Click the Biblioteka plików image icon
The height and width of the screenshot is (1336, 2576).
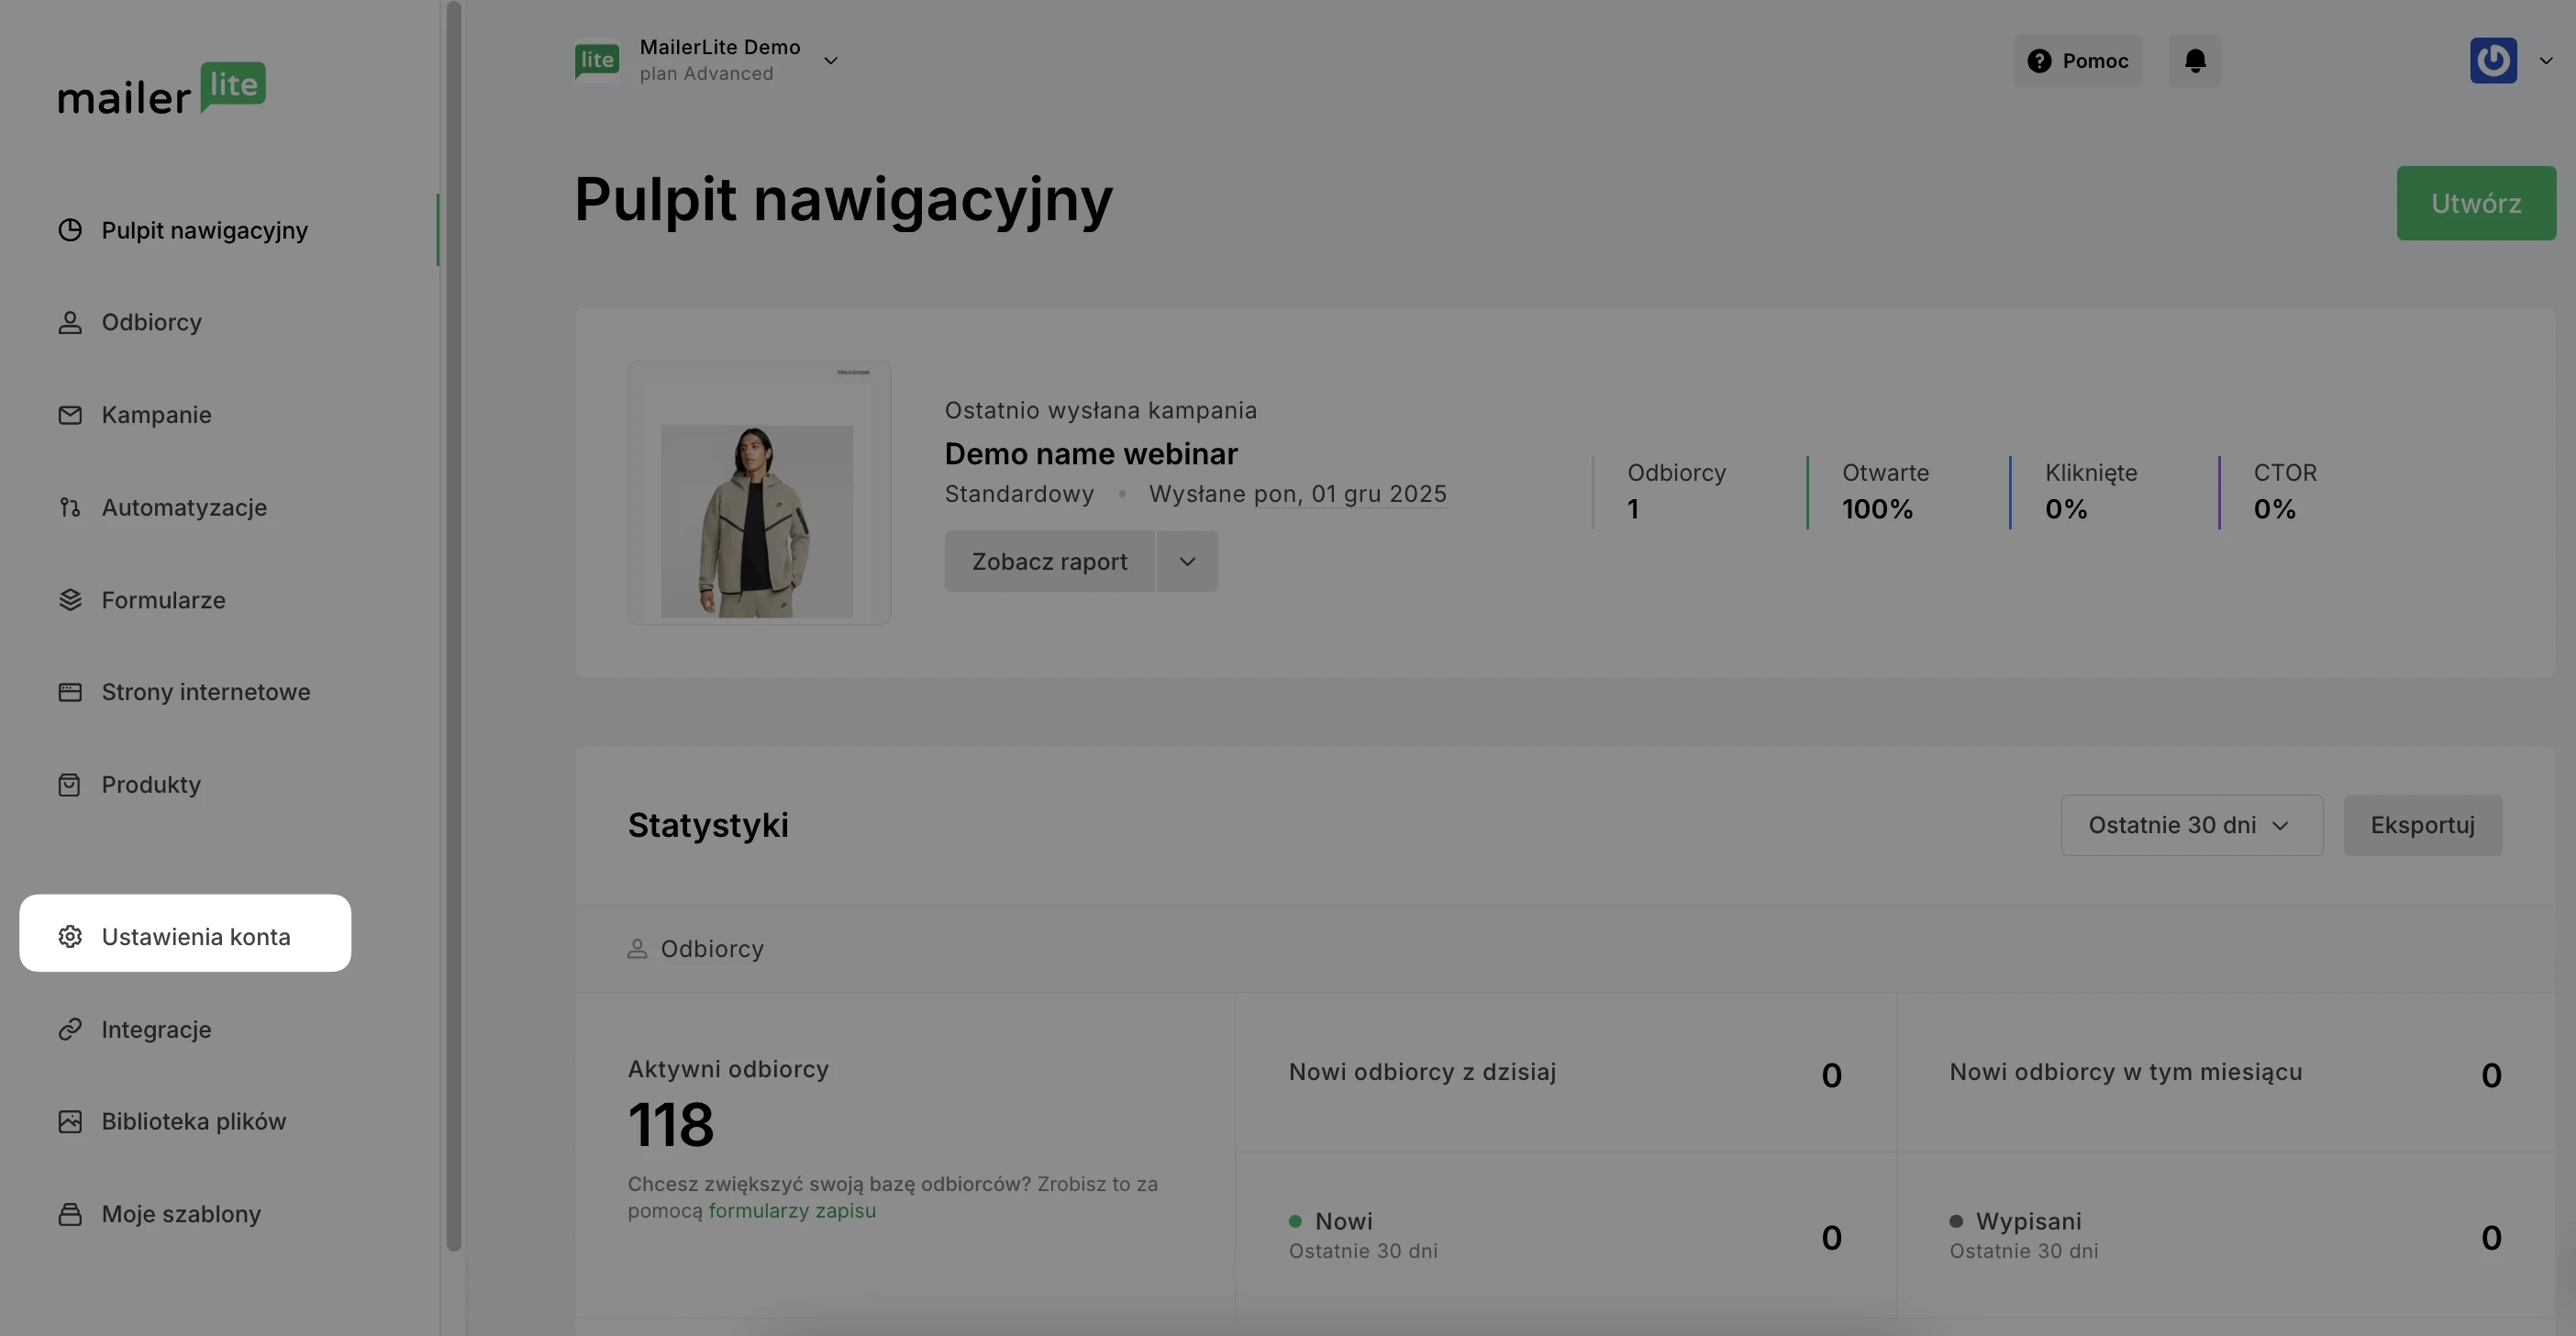point(70,1122)
